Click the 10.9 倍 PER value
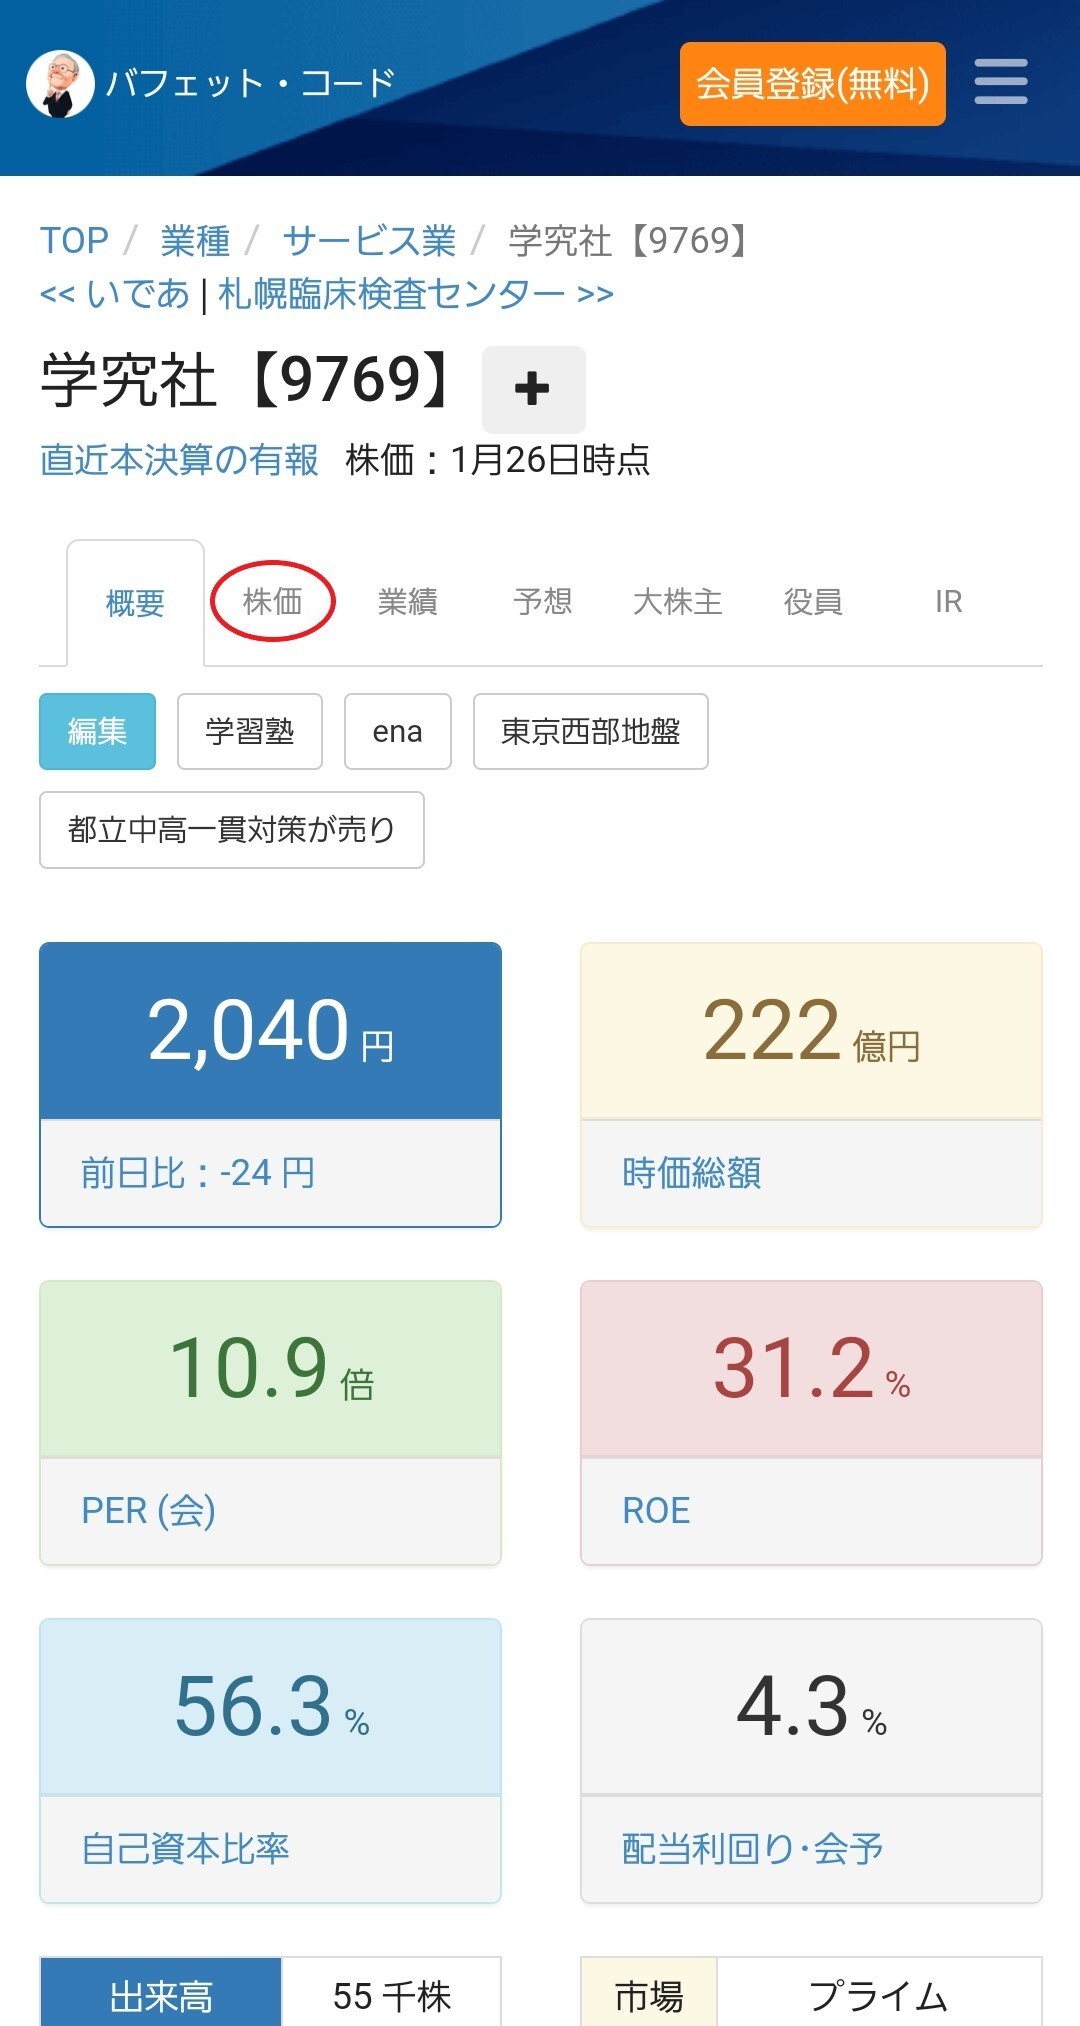The width and height of the screenshot is (1080, 2026). coord(270,1369)
